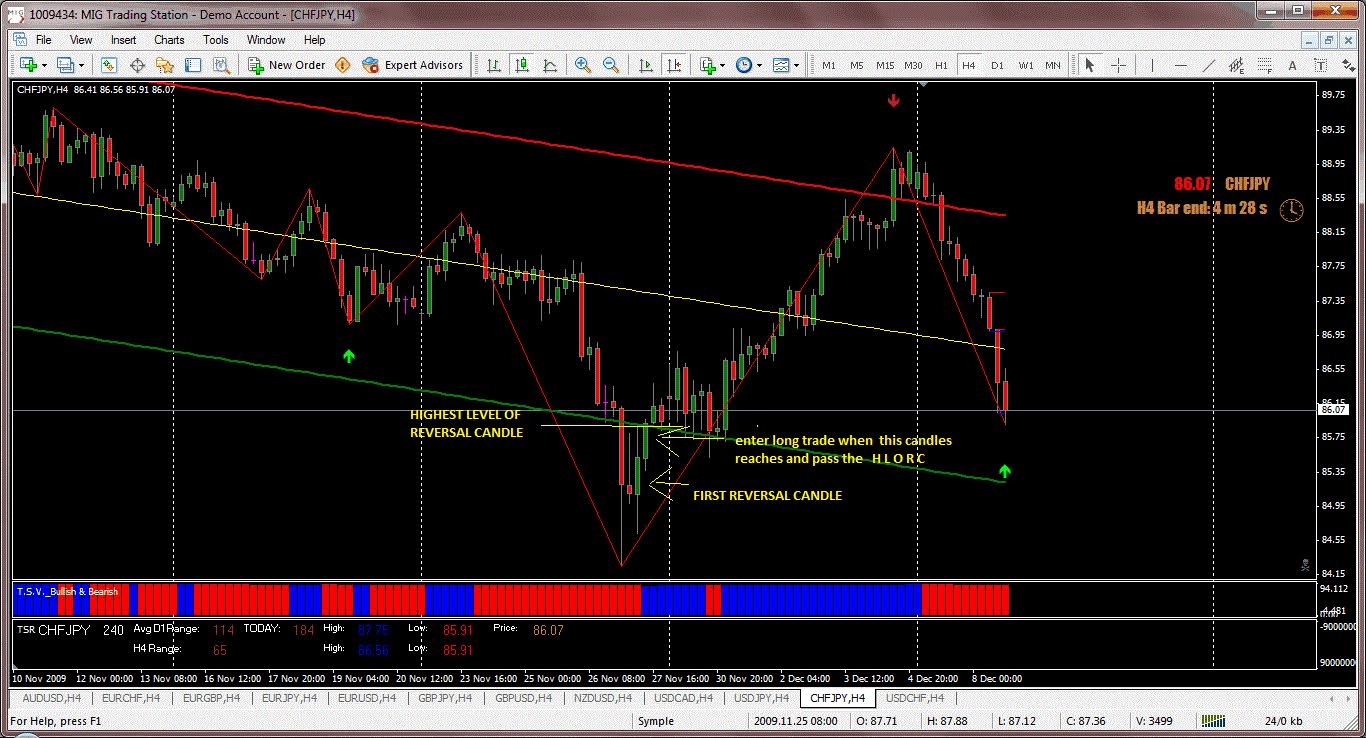Show the Market Watch window
Screen dimensions: 1366x738
coord(109,65)
